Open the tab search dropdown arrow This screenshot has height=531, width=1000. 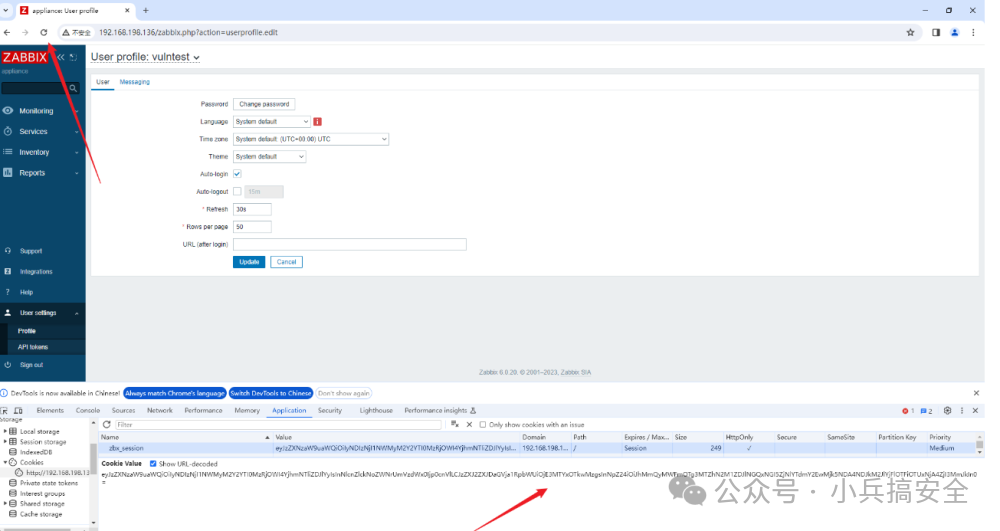click(6, 11)
